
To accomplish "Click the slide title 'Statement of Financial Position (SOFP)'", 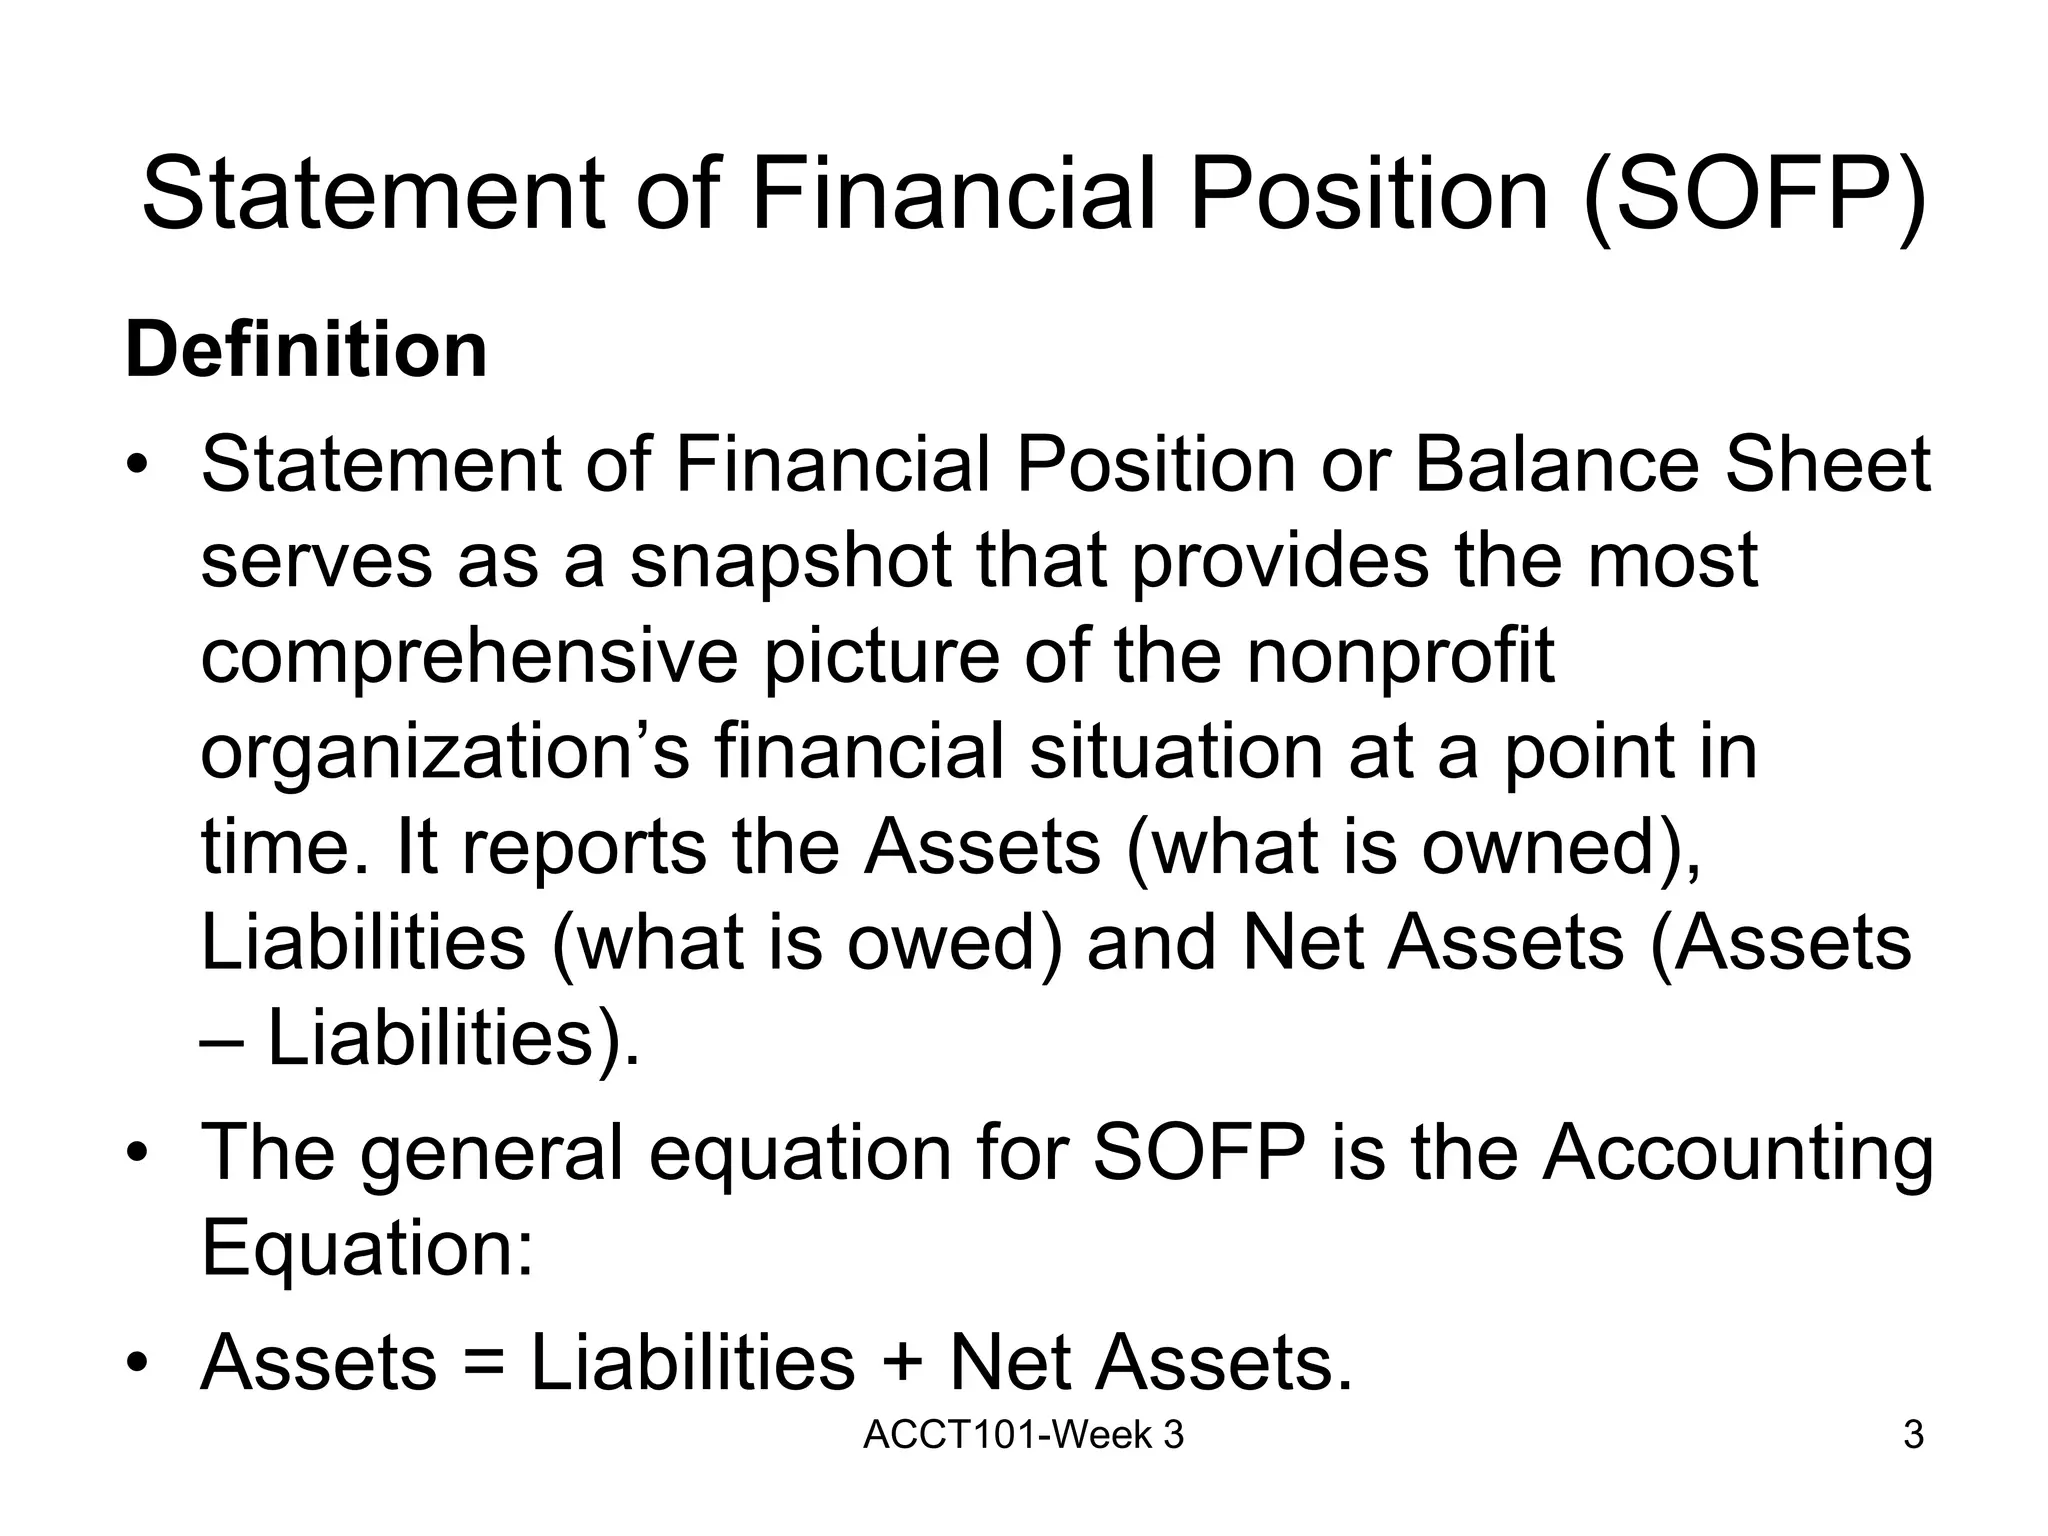I will tap(1034, 193).
